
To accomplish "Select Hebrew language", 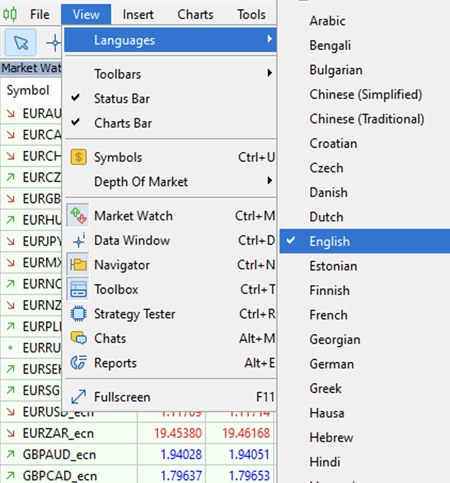I will coord(365,437).
